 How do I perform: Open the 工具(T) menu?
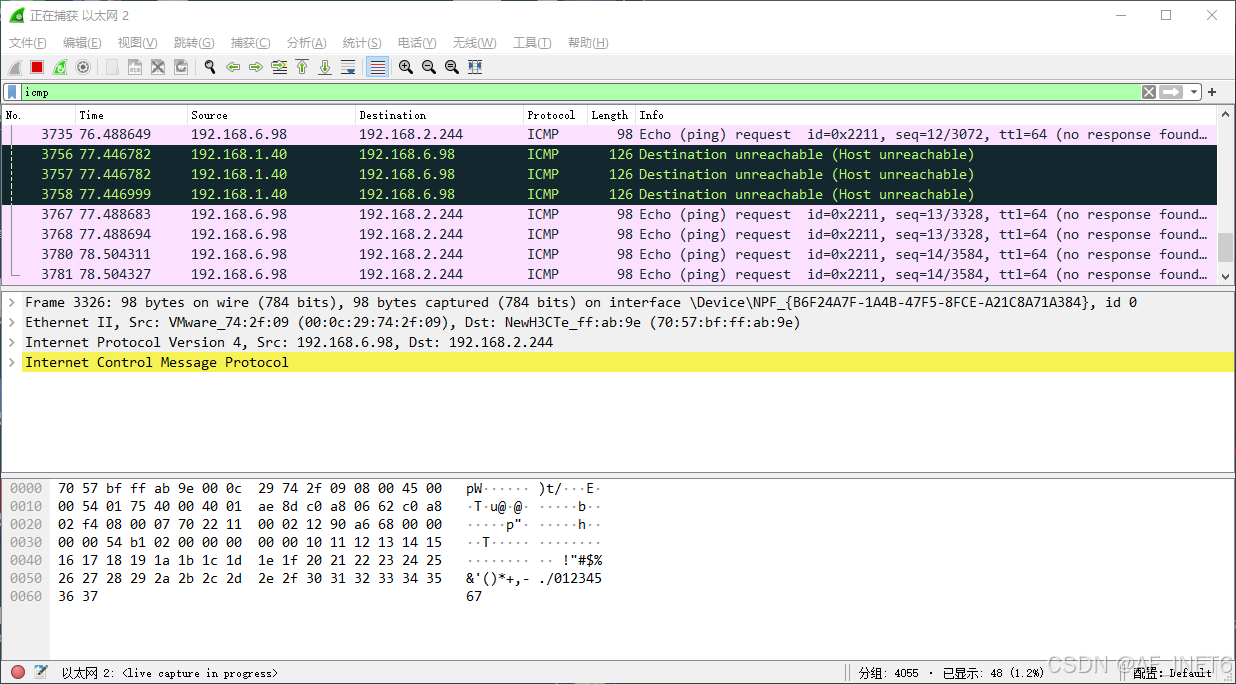[x=532, y=43]
